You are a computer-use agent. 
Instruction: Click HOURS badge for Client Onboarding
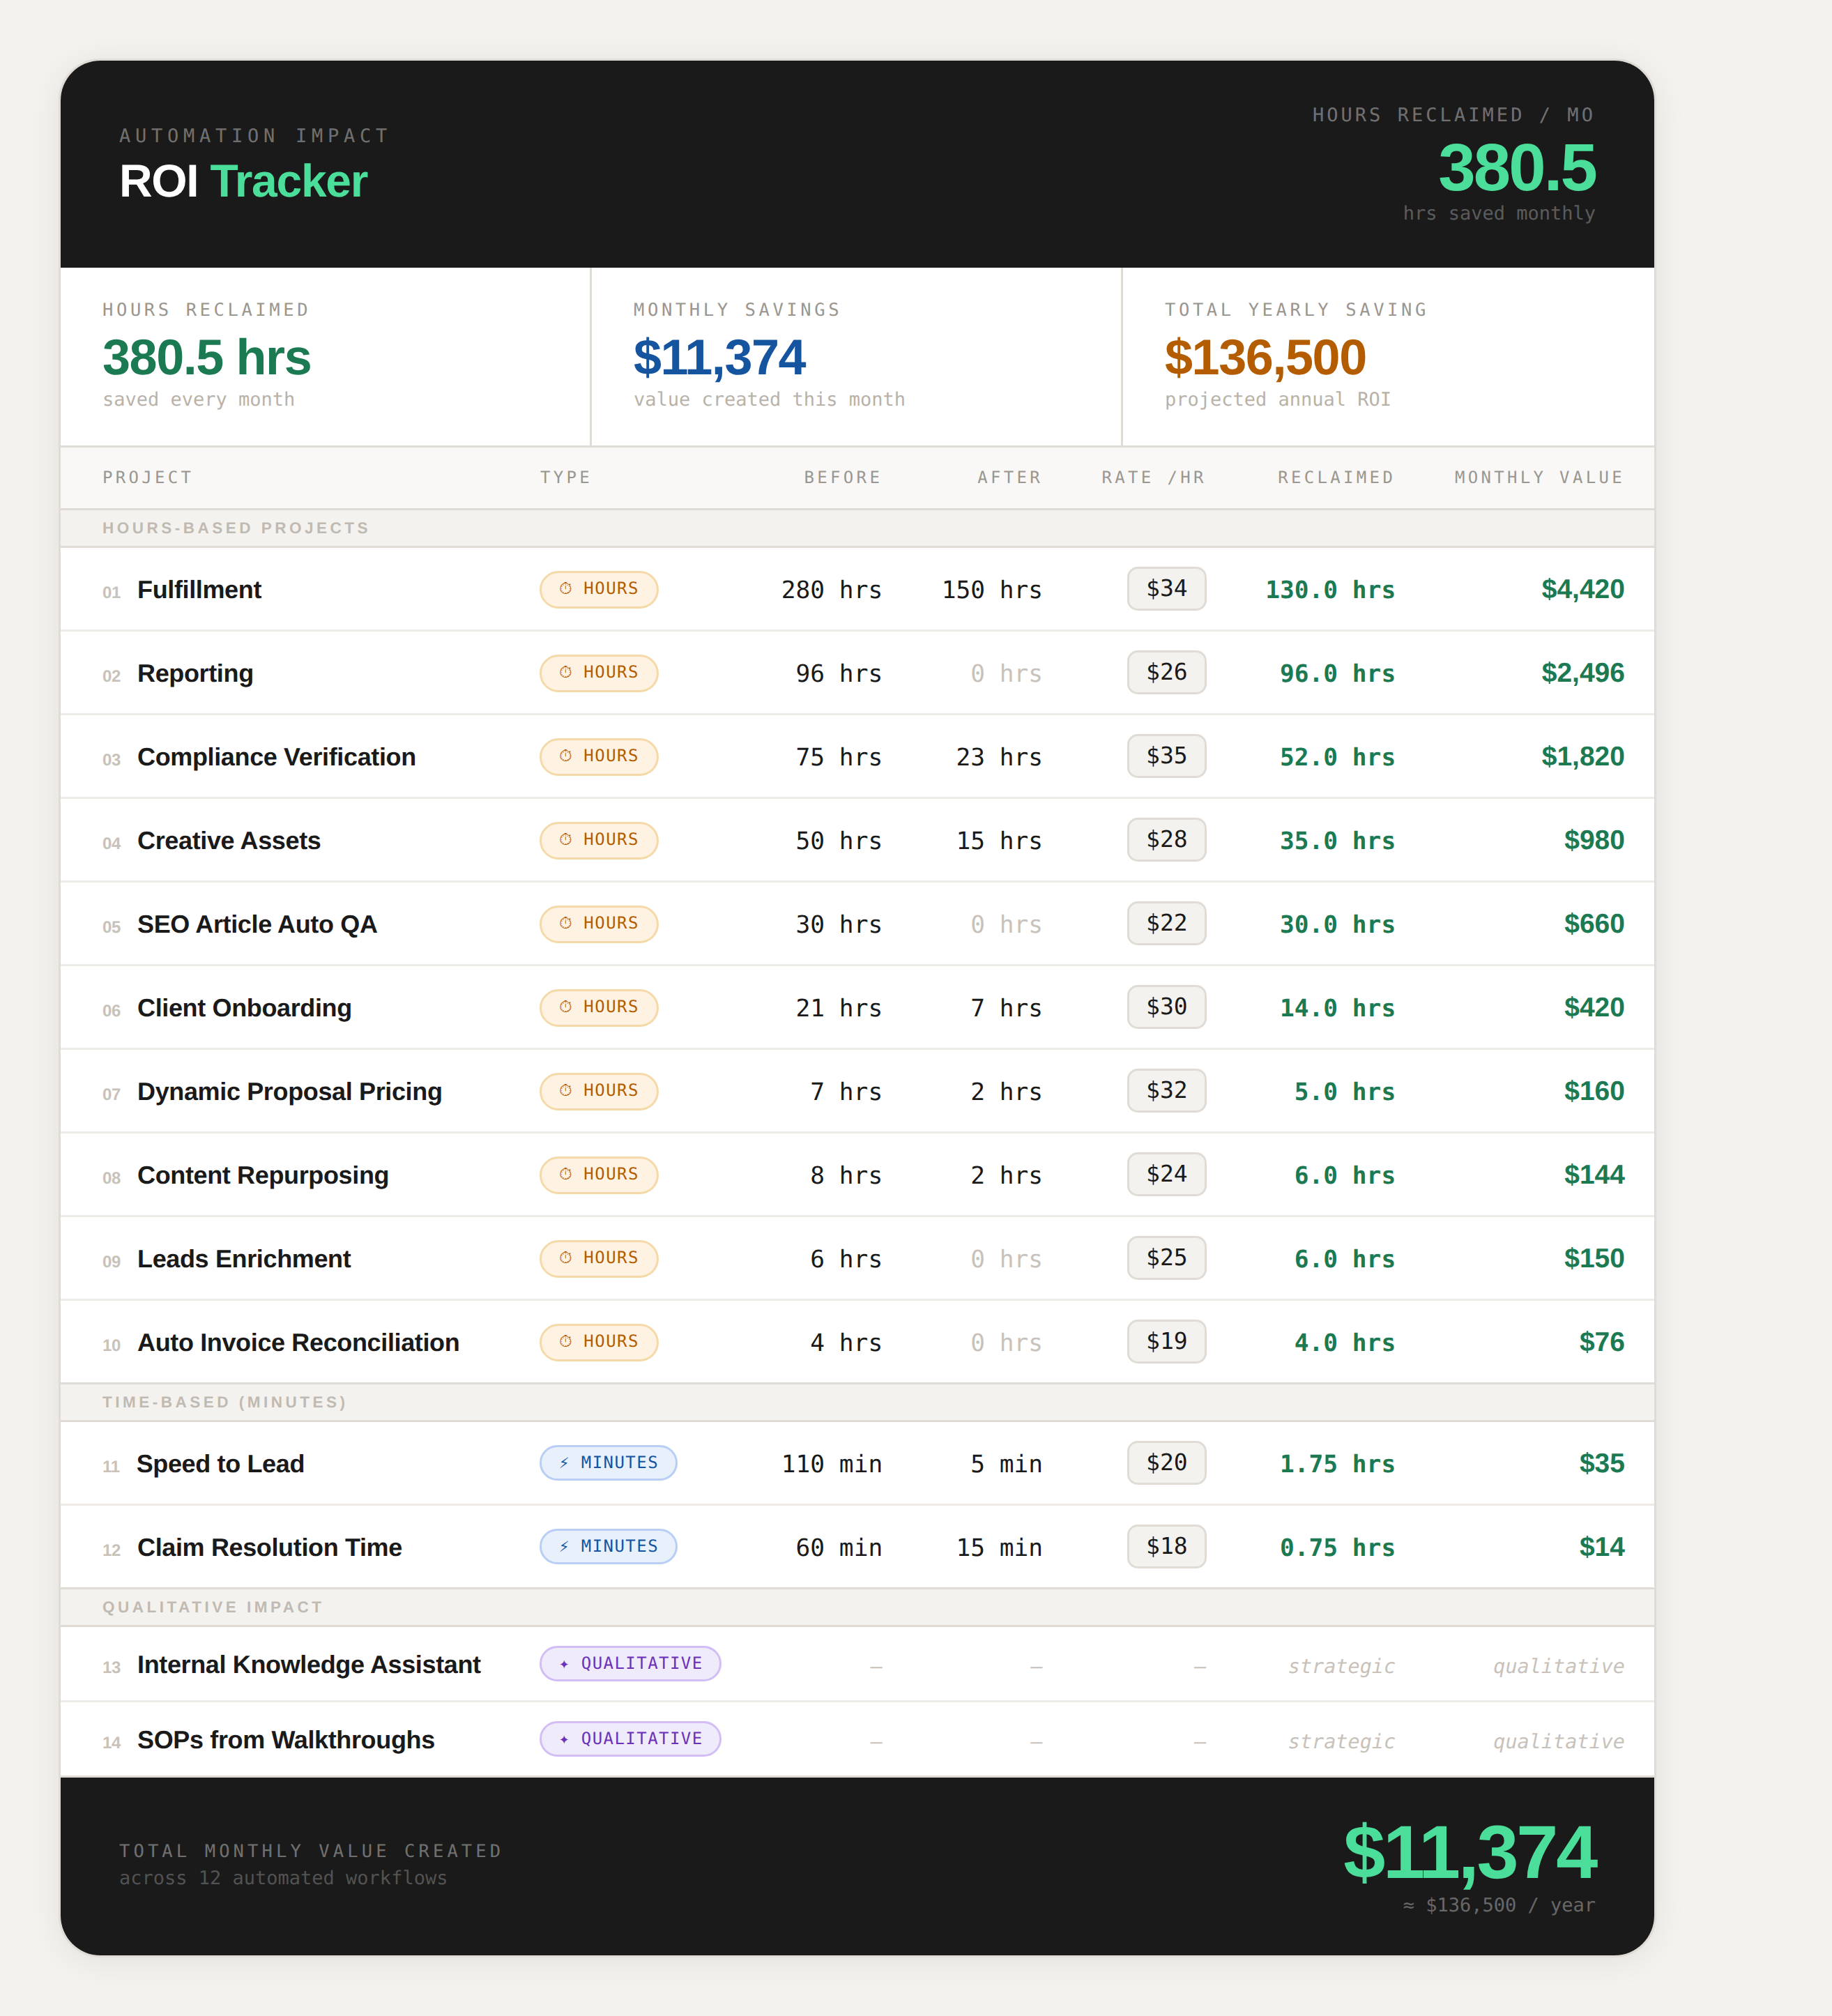599,1008
